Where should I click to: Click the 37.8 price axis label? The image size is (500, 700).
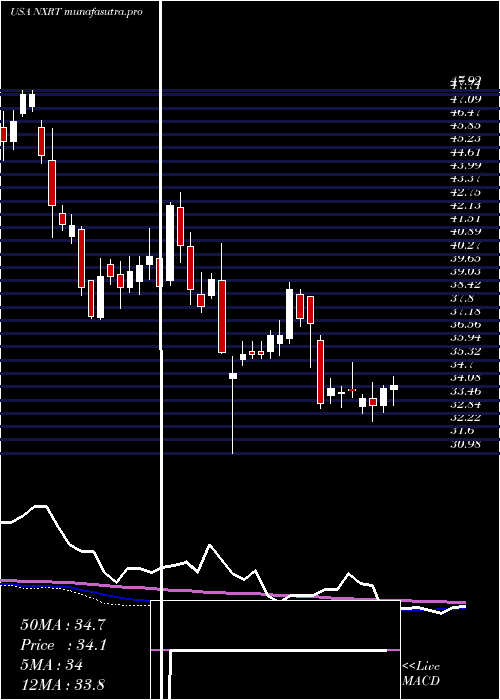pyautogui.click(x=463, y=298)
